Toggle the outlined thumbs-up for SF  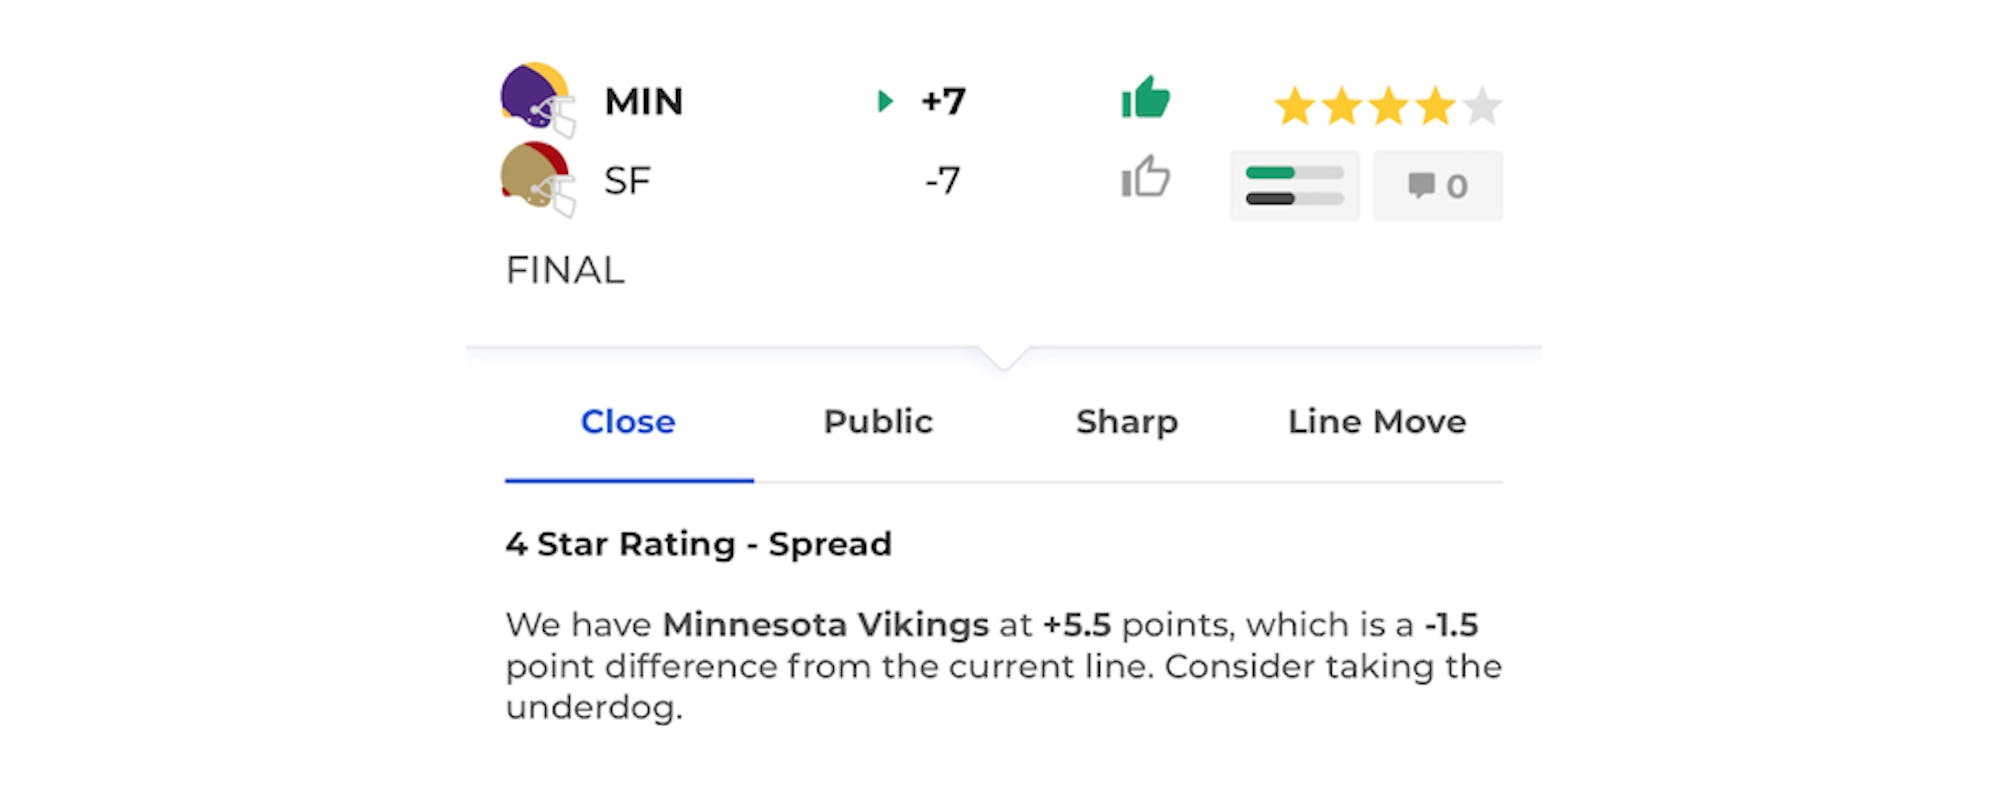pos(1145,178)
